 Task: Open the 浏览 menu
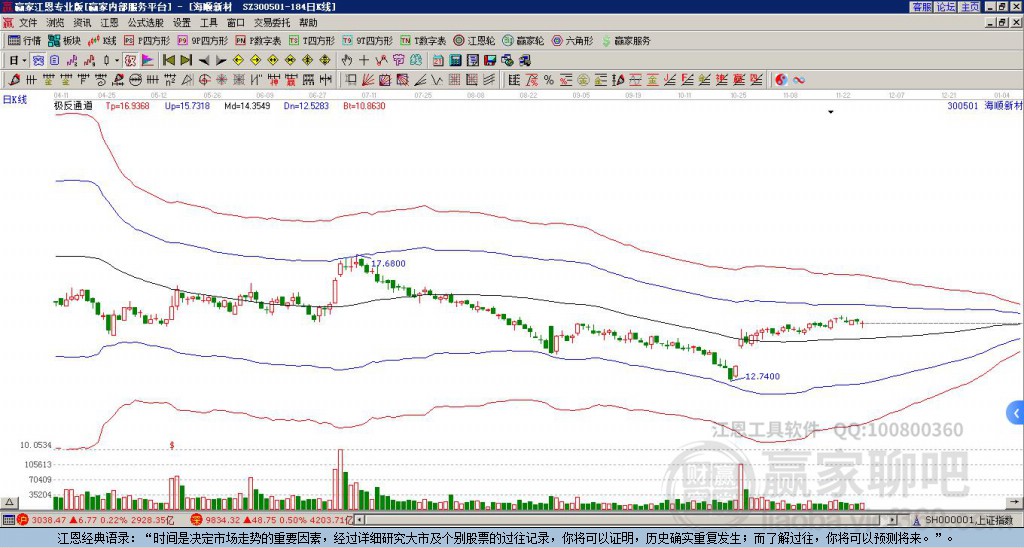point(56,23)
